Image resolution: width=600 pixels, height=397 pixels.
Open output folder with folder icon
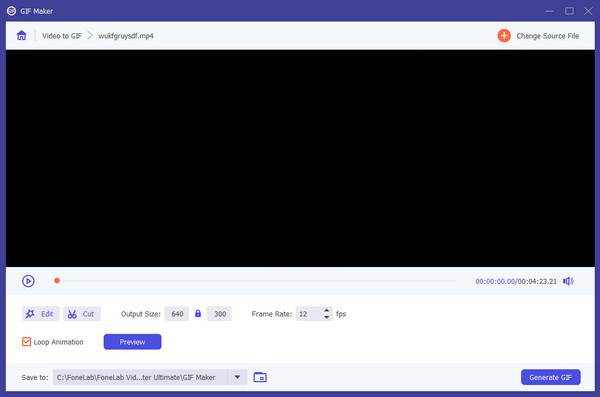coord(260,377)
